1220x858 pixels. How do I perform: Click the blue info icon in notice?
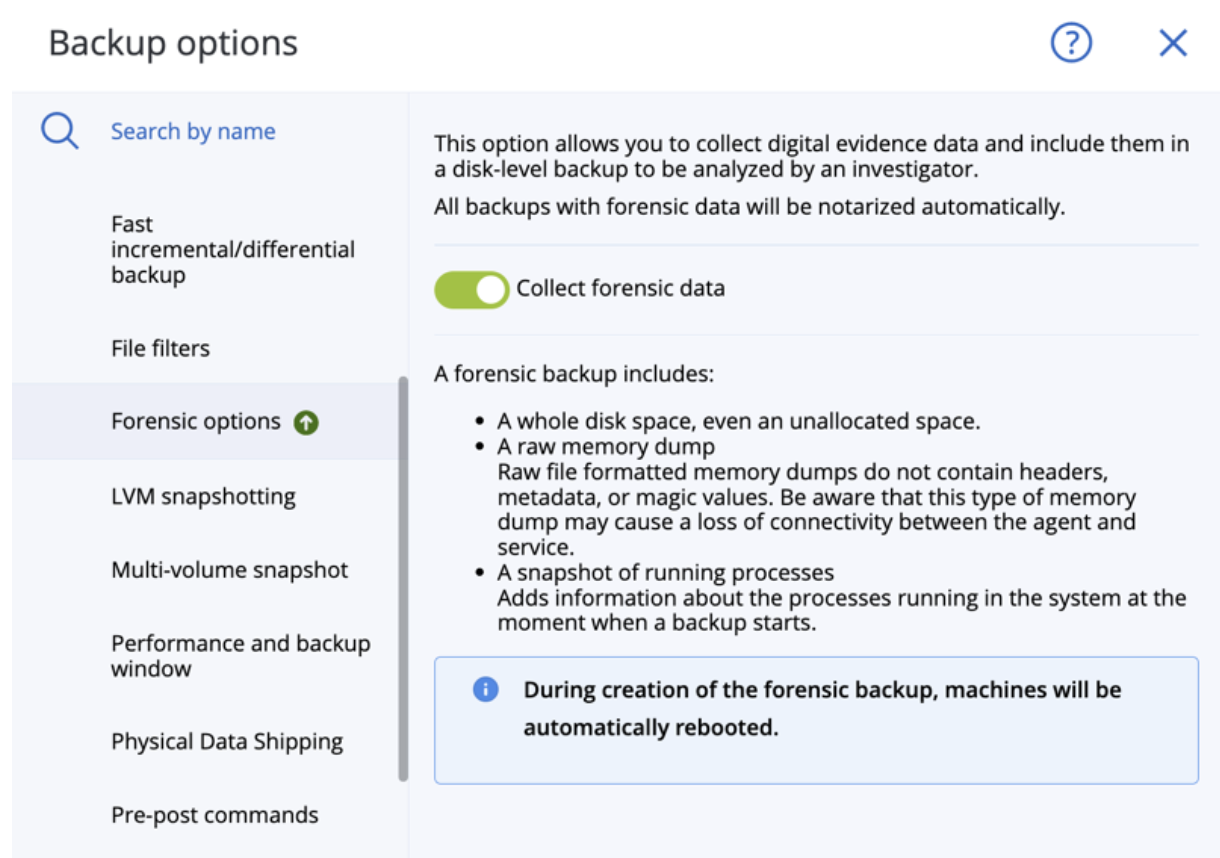(x=486, y=690)
